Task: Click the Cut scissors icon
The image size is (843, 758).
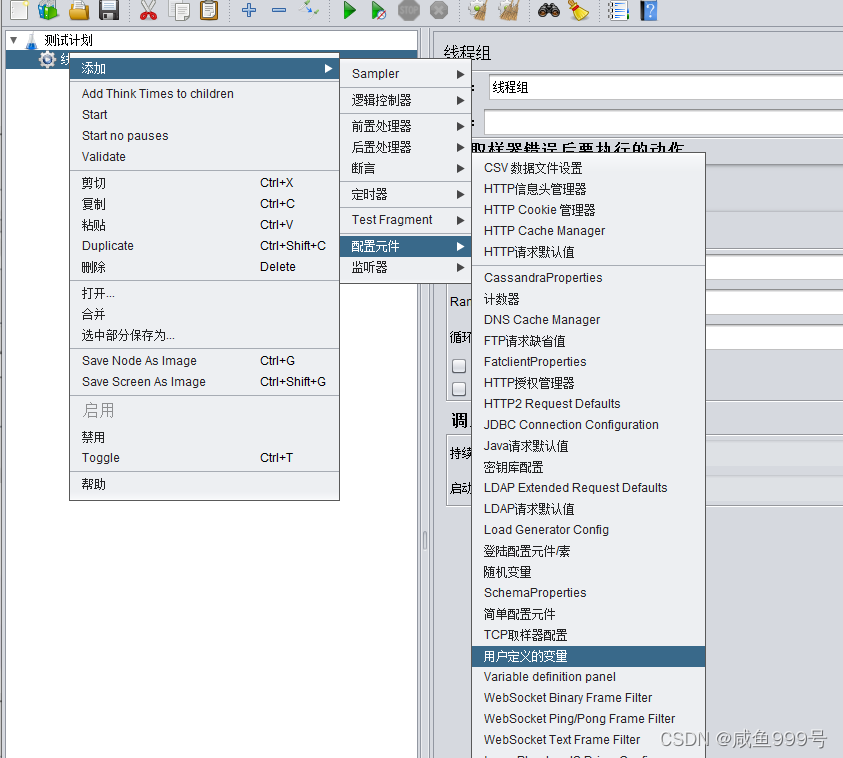Action: (148, 10)
